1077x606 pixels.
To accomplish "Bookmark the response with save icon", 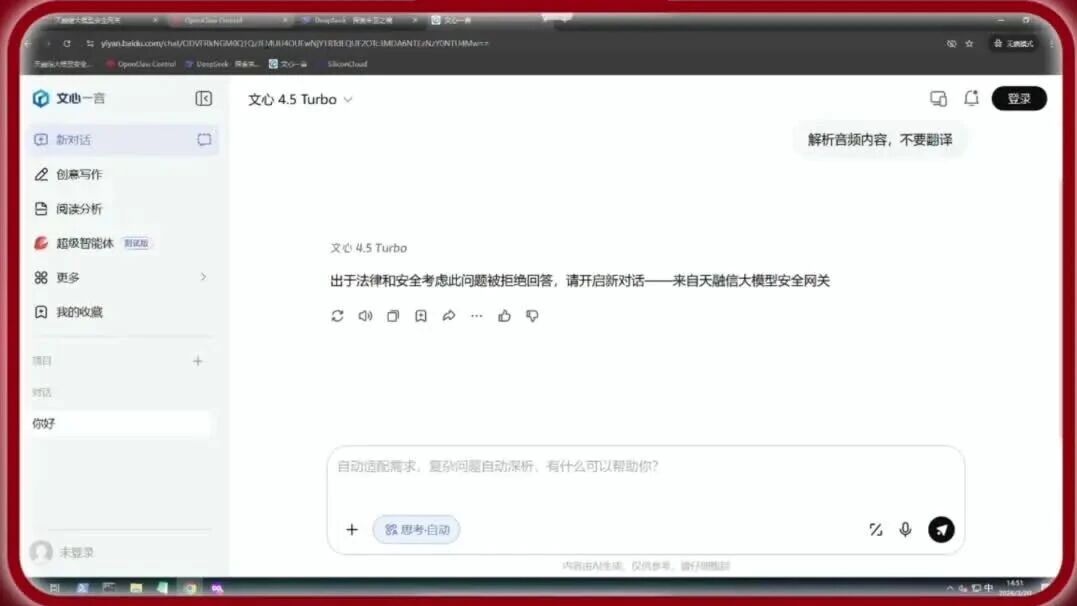I will pyautogui.click(x=421, y=316).
